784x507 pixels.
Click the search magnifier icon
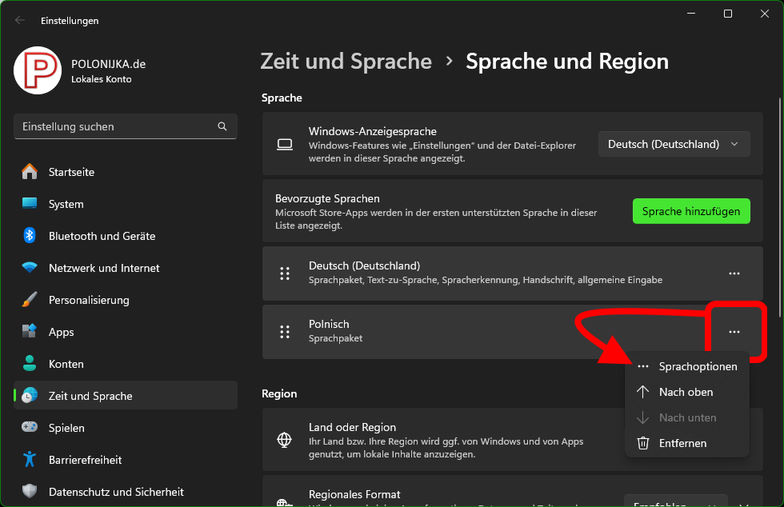(x=222, y=127)
